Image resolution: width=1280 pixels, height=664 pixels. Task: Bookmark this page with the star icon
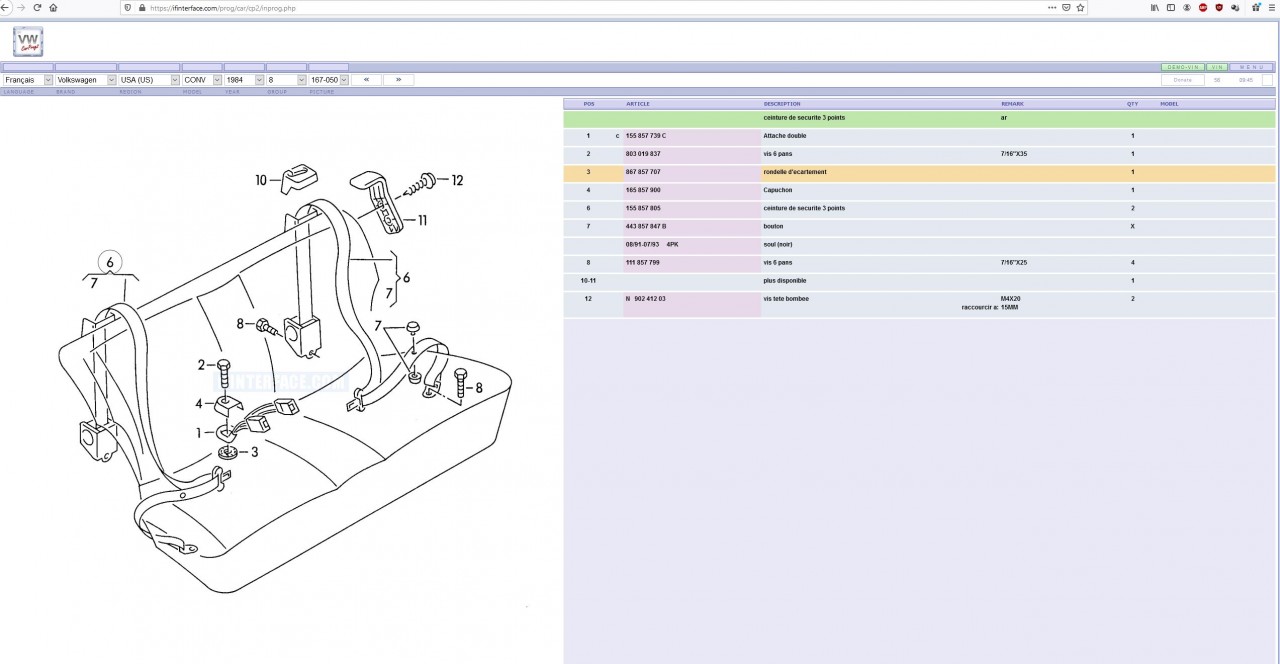pyautogui.click(x=1080, y=7)
